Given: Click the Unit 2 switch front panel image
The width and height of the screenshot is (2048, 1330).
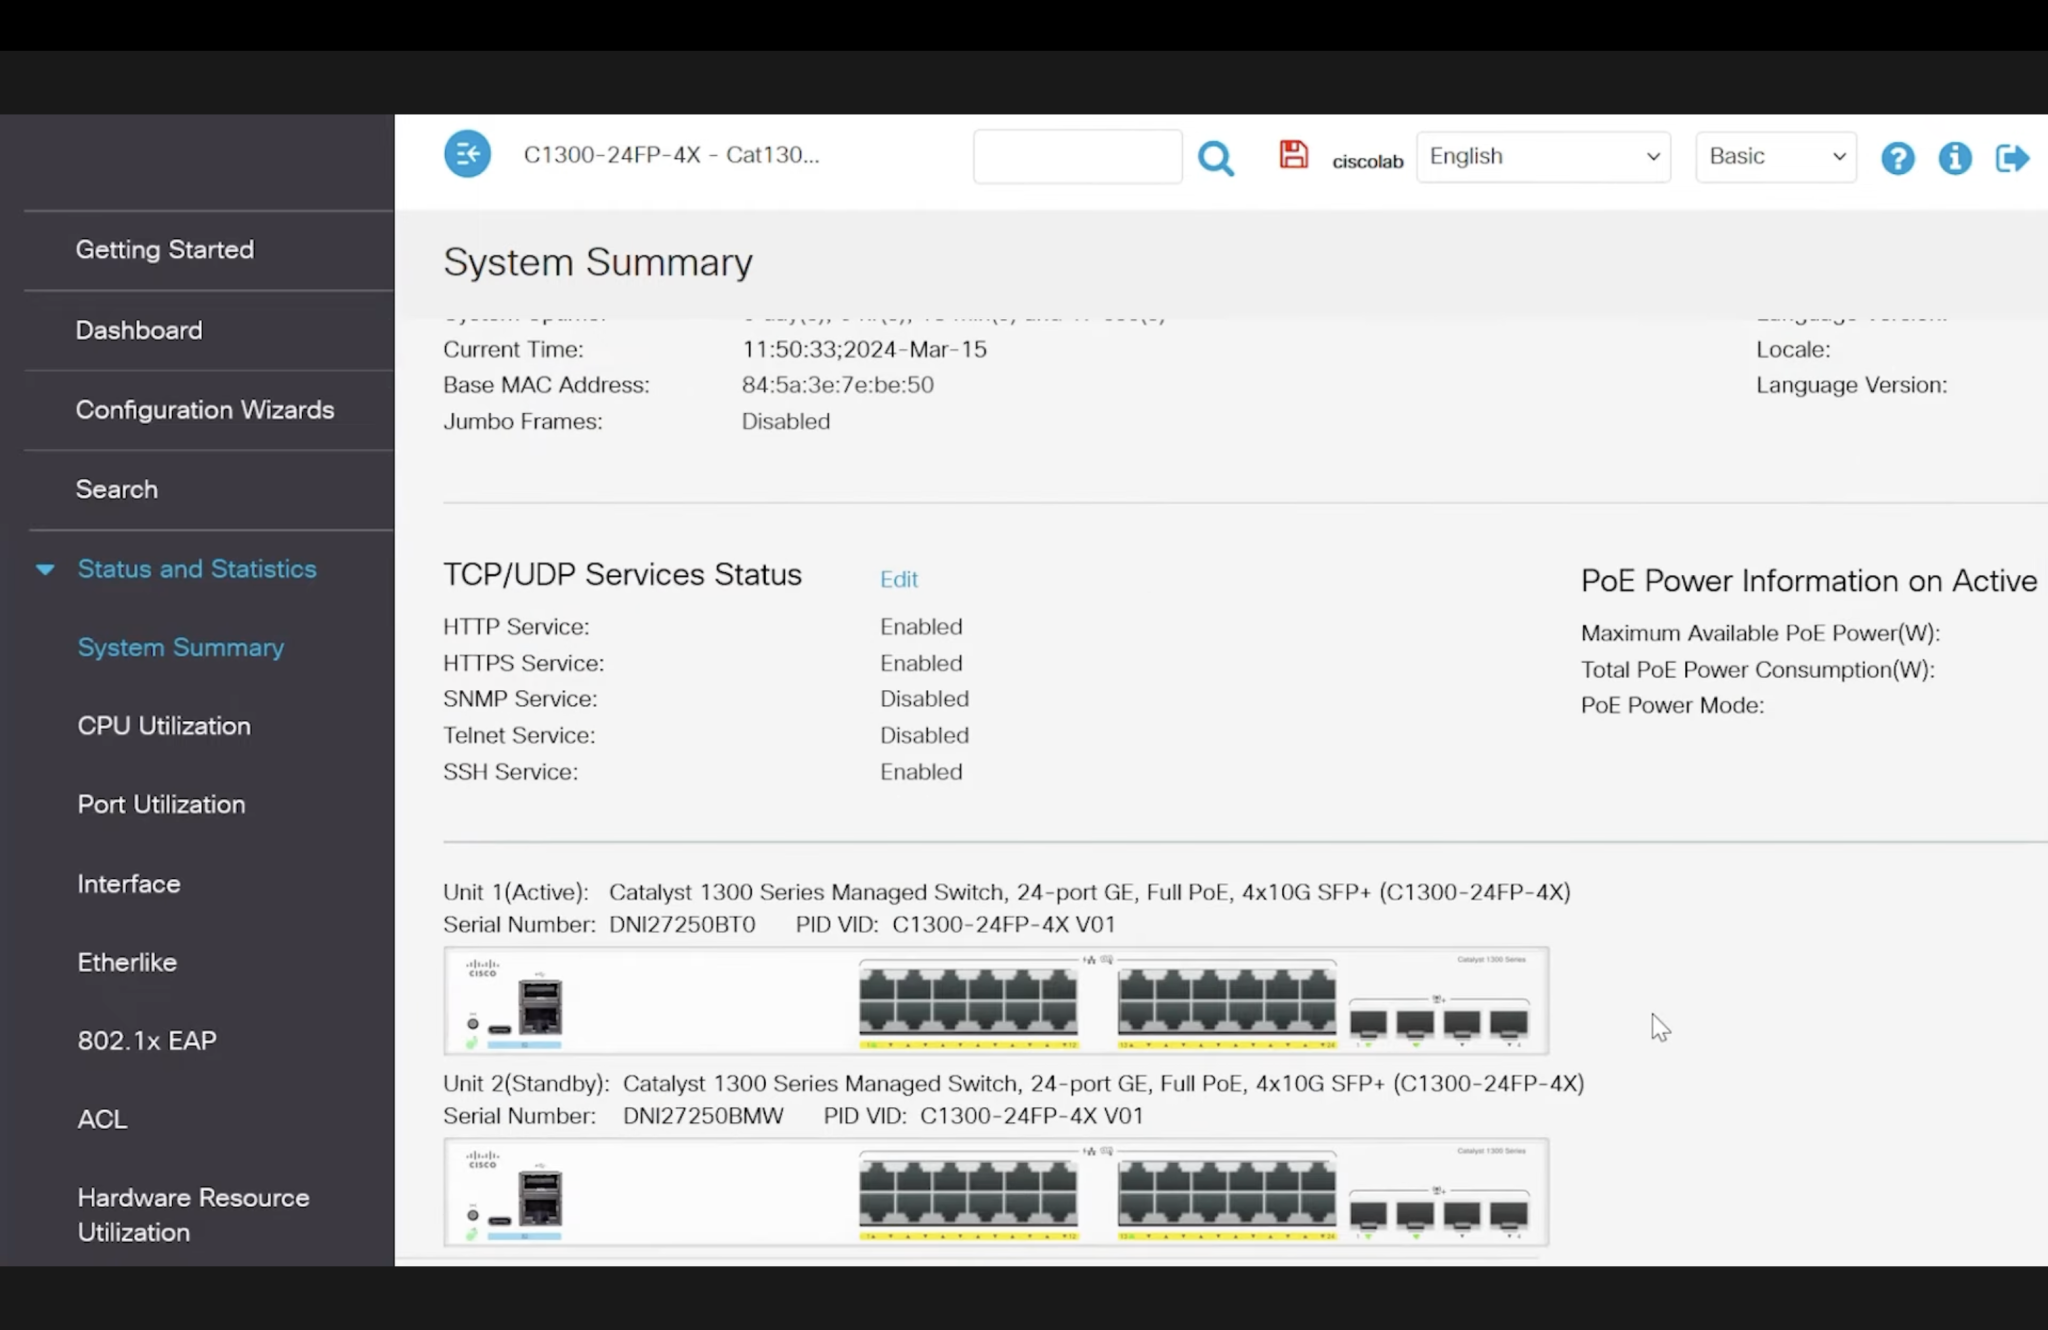Looking at the screenshot, I should click(x=996, y=1192).
